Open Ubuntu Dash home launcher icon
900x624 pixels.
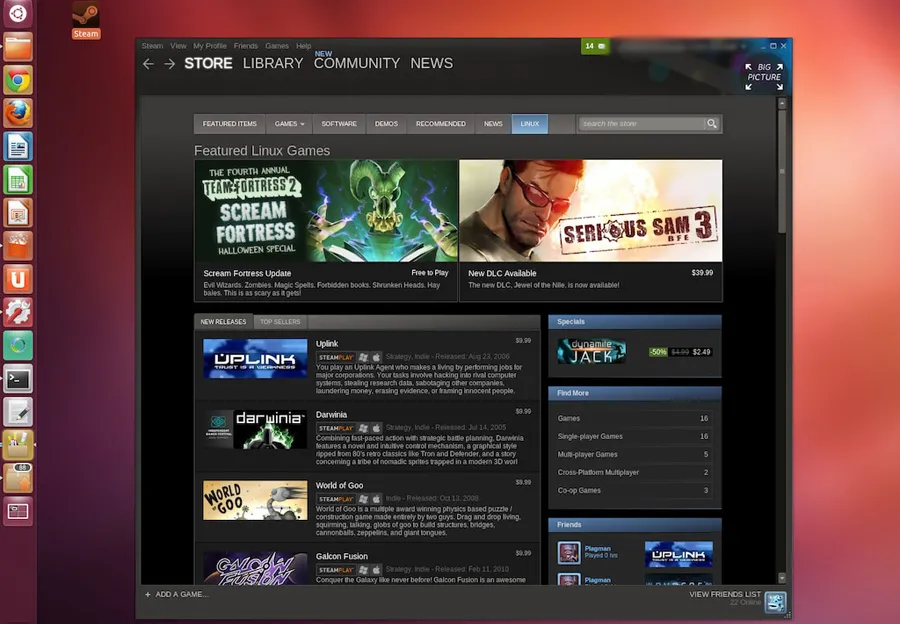[18, 13]
